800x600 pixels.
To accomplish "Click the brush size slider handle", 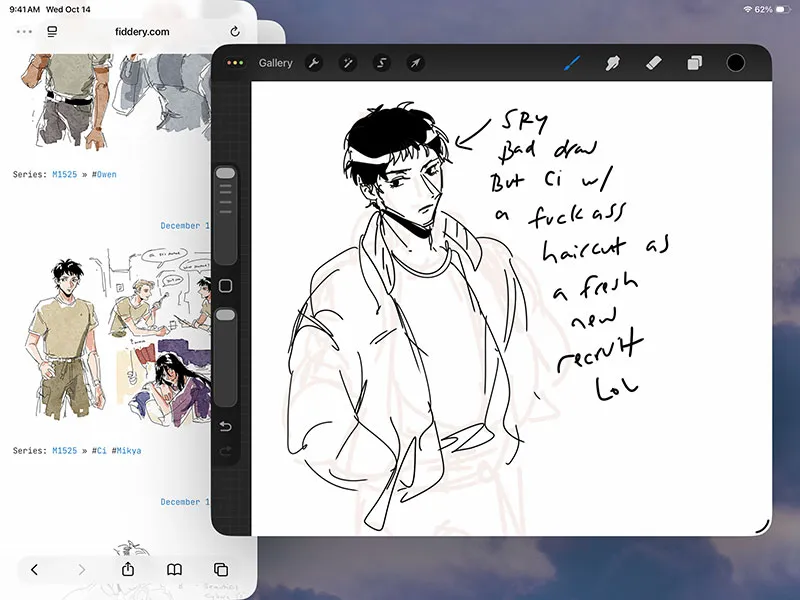I will pos(226,173).
